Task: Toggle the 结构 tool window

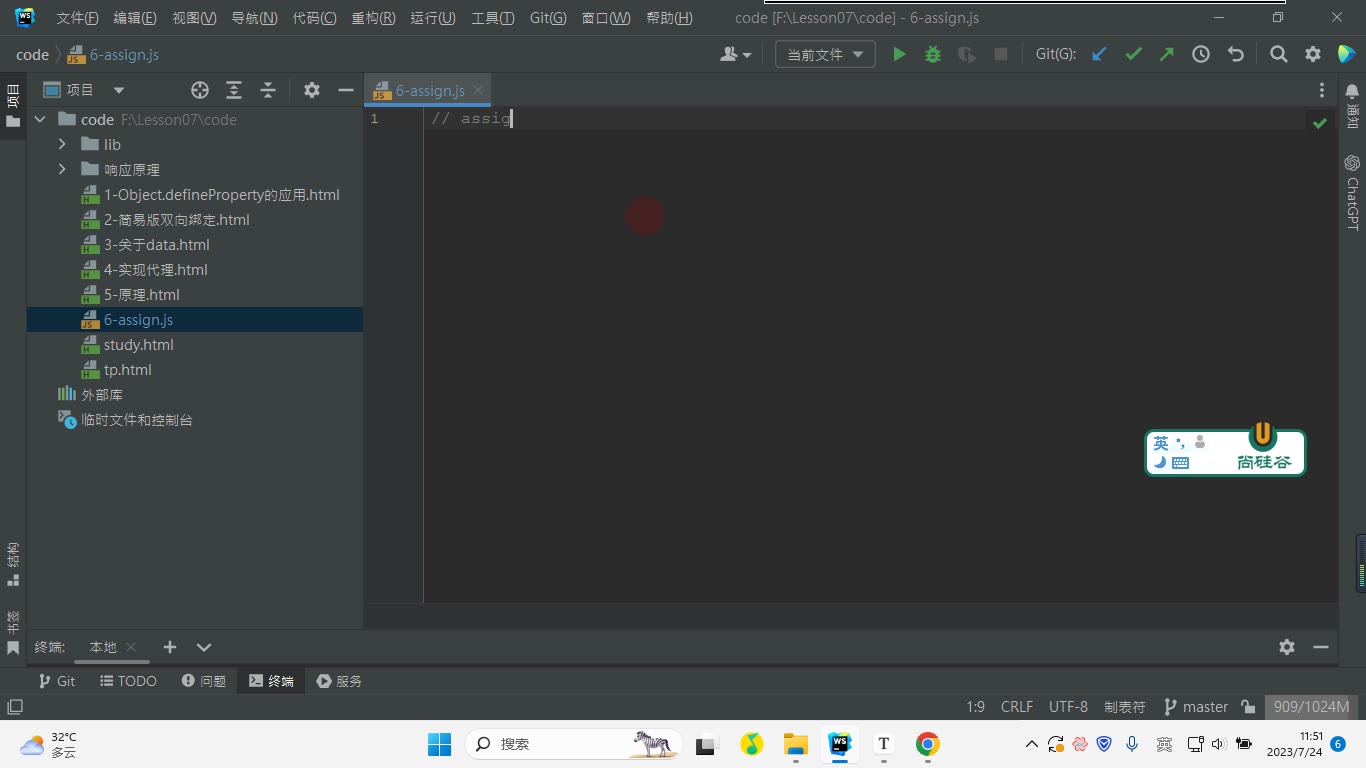Action: (x=13, y=564)
